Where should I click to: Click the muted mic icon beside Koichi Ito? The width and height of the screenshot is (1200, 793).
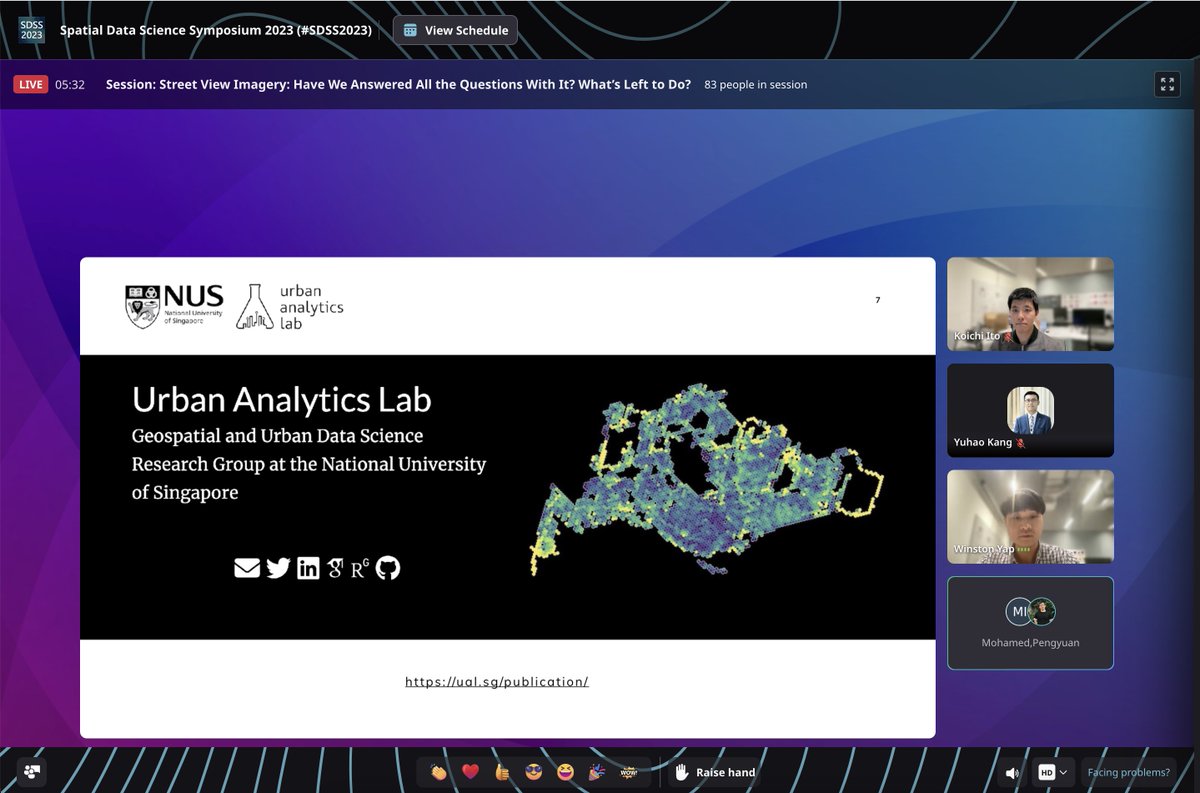[x=1010, y=337]
